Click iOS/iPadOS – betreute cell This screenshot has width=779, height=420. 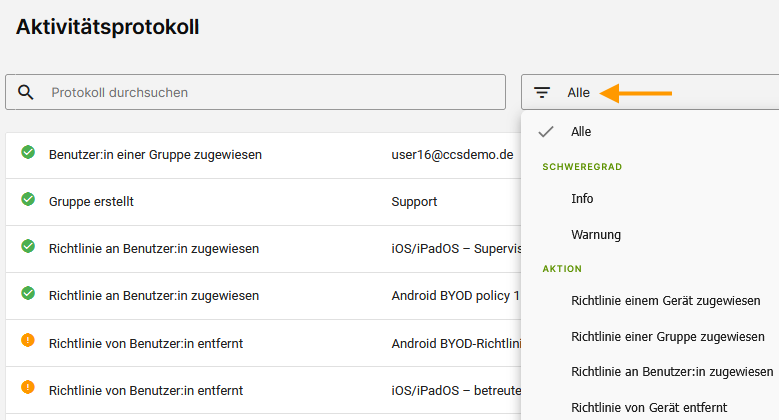456,391
